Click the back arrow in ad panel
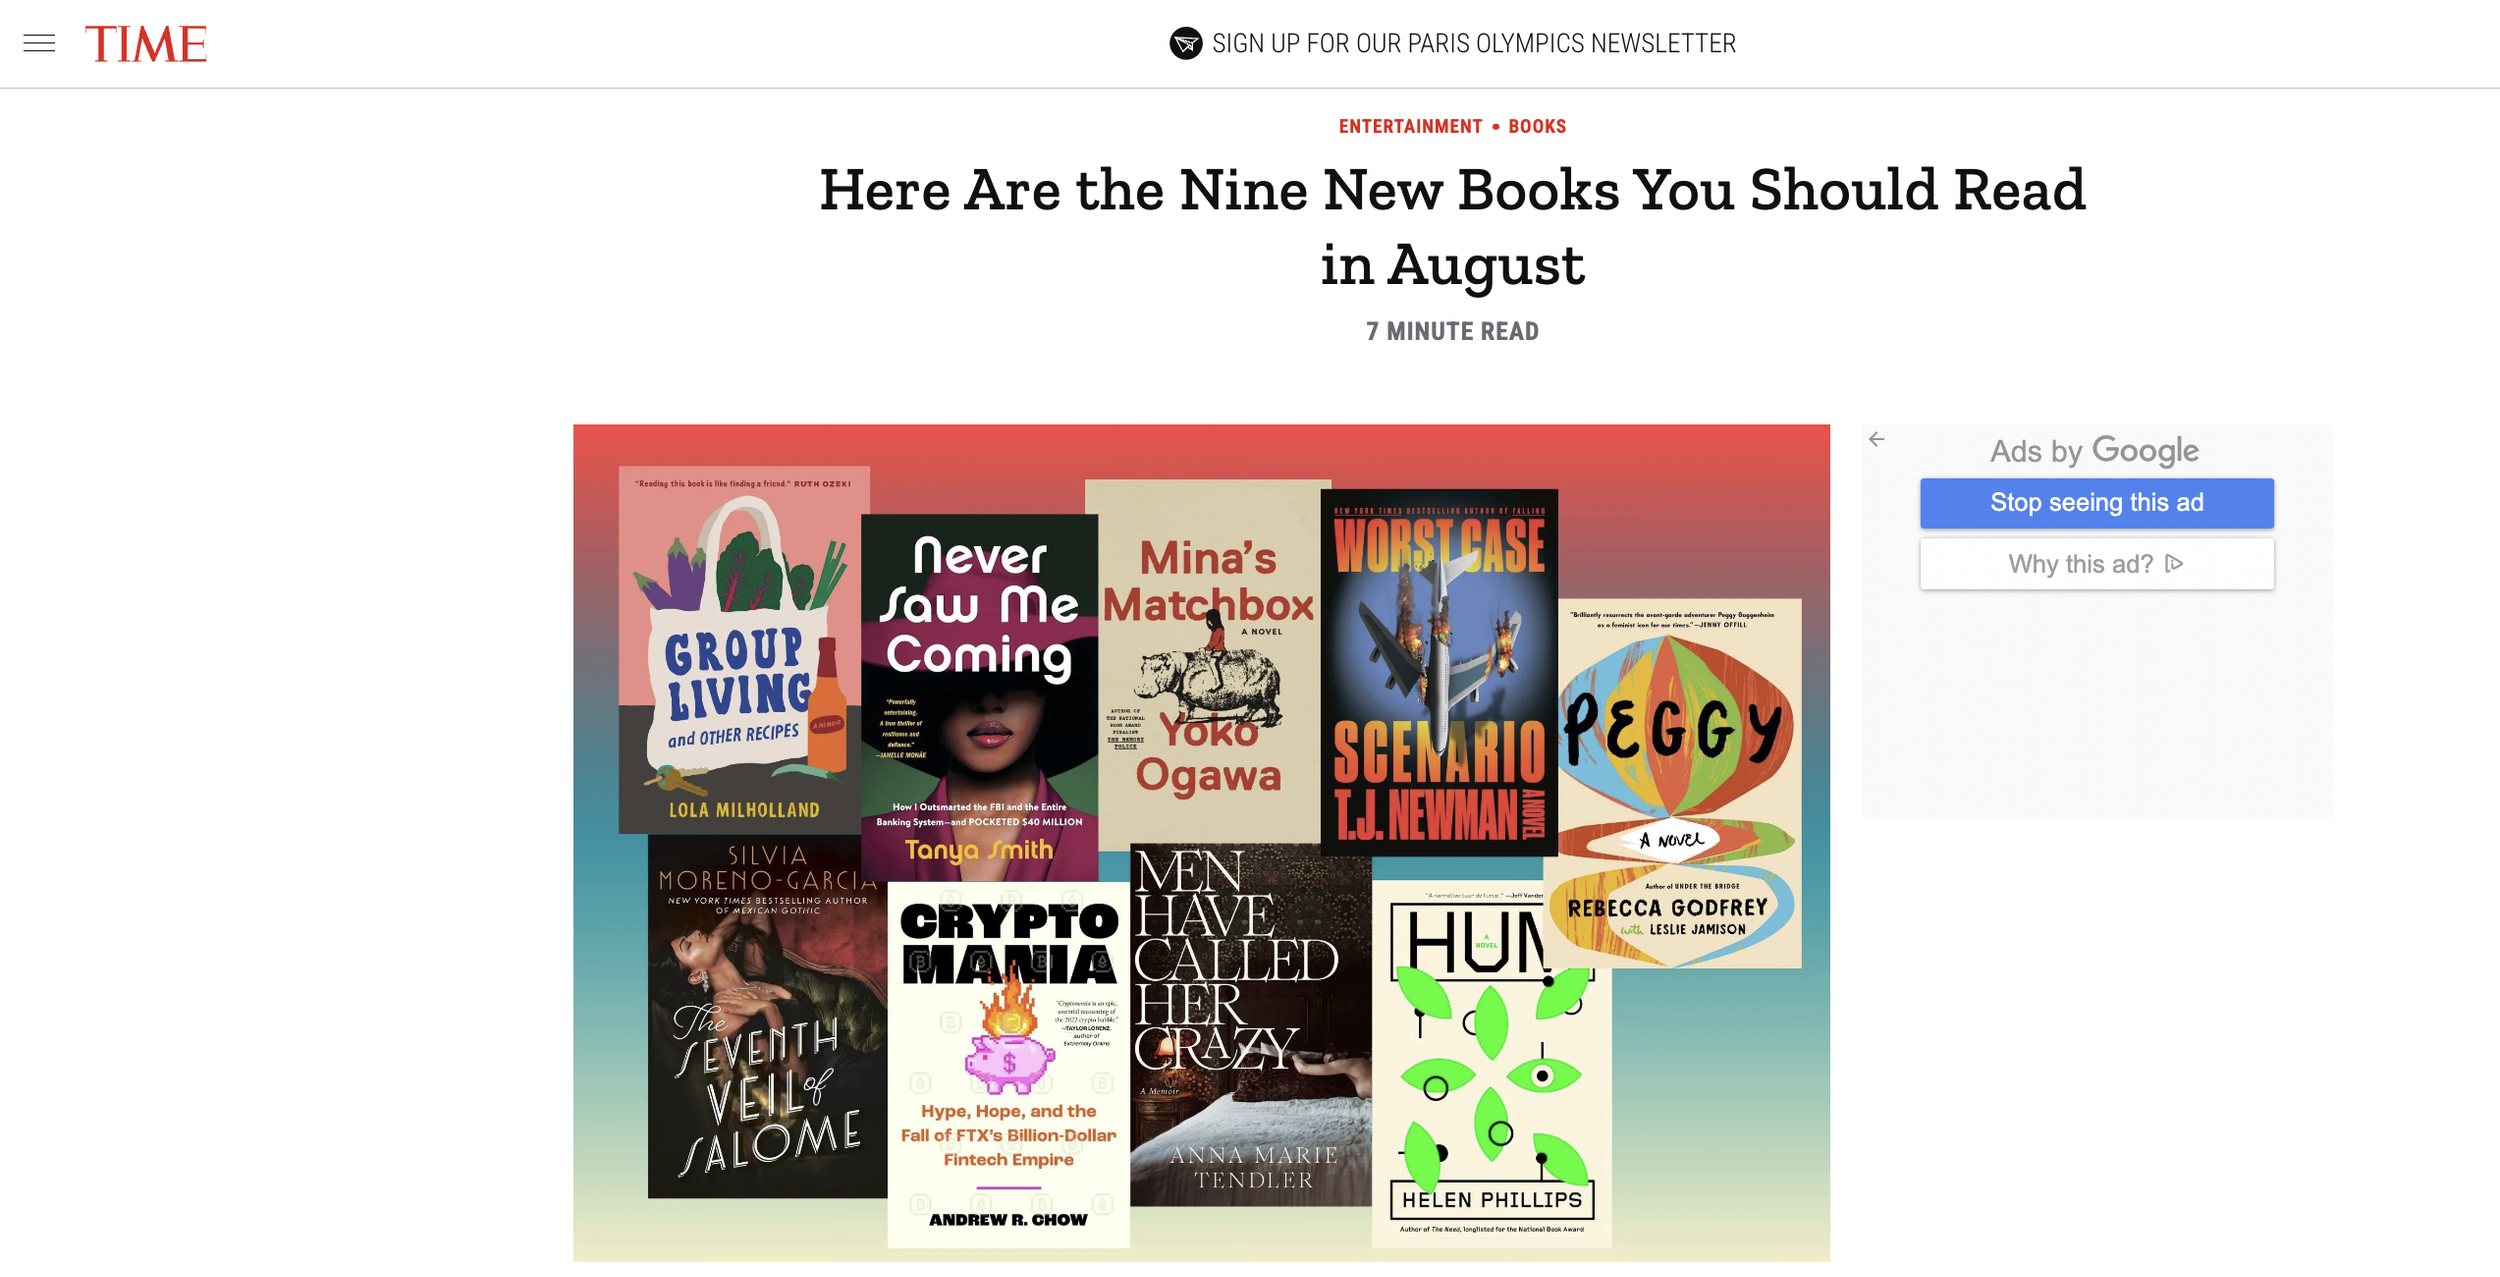The height and width of the screenshot is (1277, 2500). coord(1876,439)
